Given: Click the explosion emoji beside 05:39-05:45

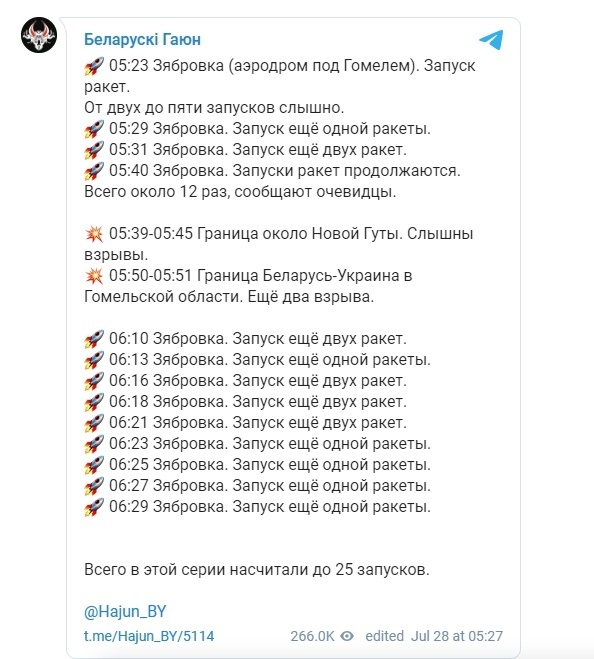Looking at the screenshot, I should pyautogui.click(x=94, y=234).
